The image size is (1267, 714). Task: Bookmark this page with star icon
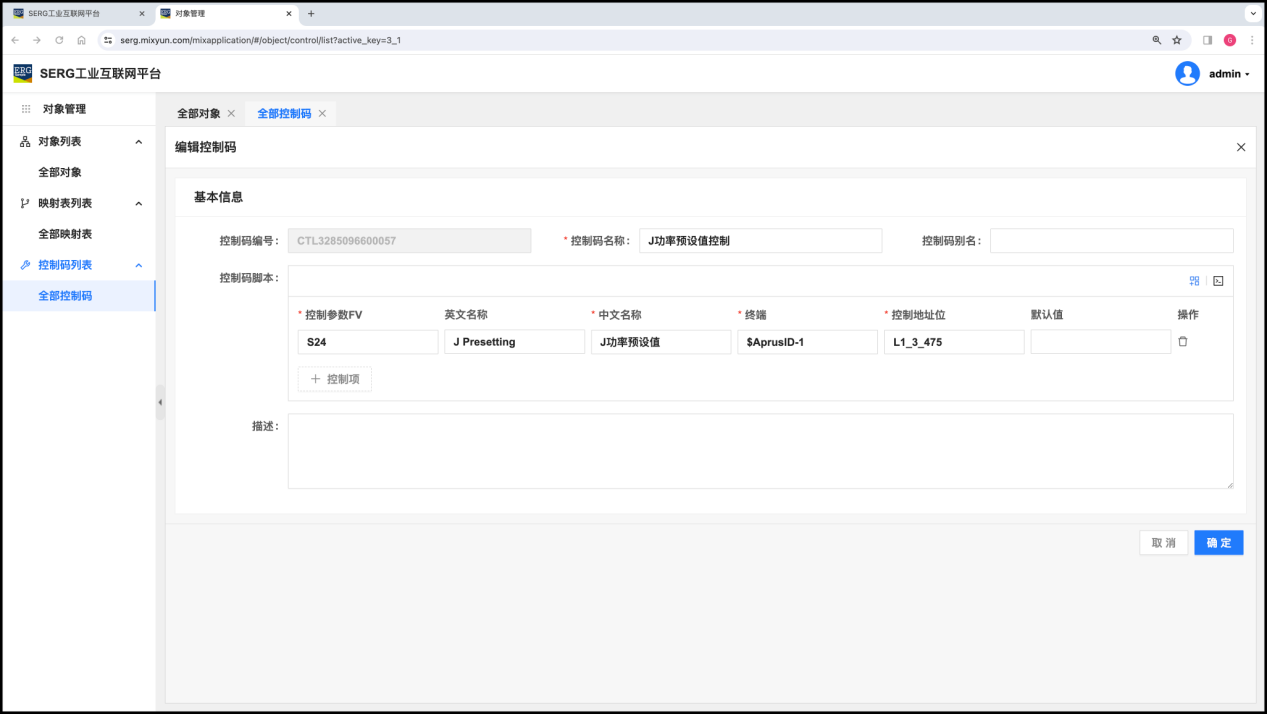point(1177,40)
